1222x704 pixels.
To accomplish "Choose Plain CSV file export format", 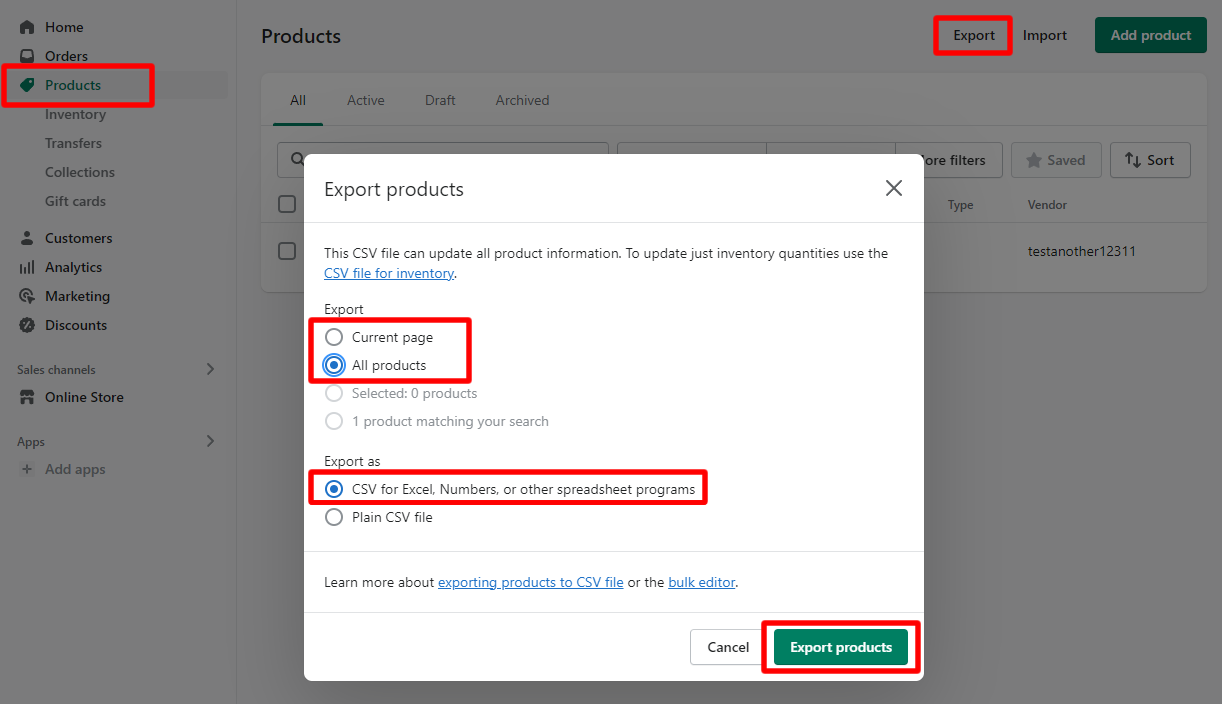I will (334, 517).
